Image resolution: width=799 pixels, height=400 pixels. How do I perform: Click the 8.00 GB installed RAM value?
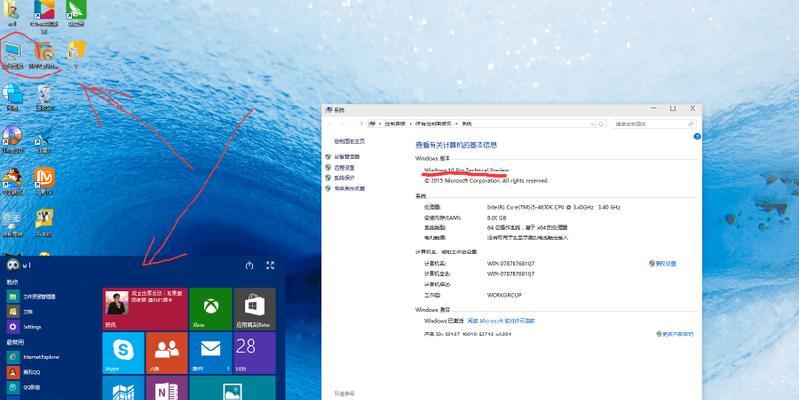[496, 218]
